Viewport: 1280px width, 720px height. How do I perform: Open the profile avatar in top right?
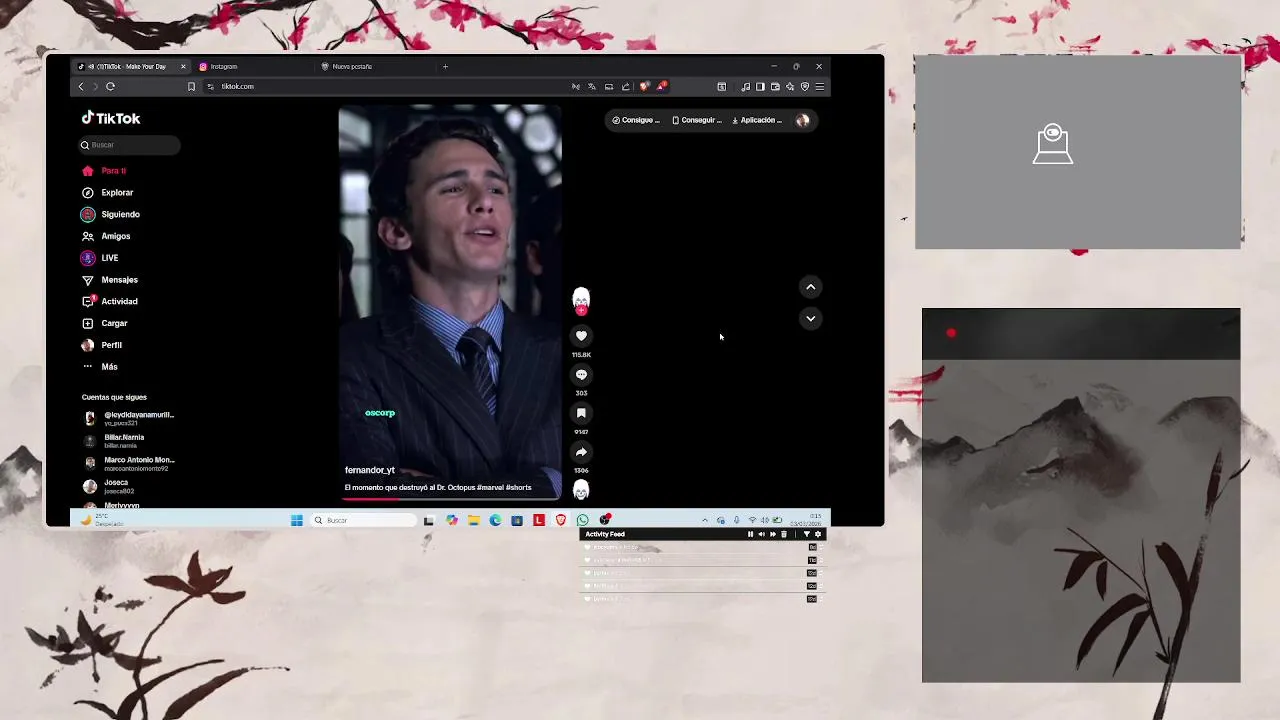click(802, 120)
